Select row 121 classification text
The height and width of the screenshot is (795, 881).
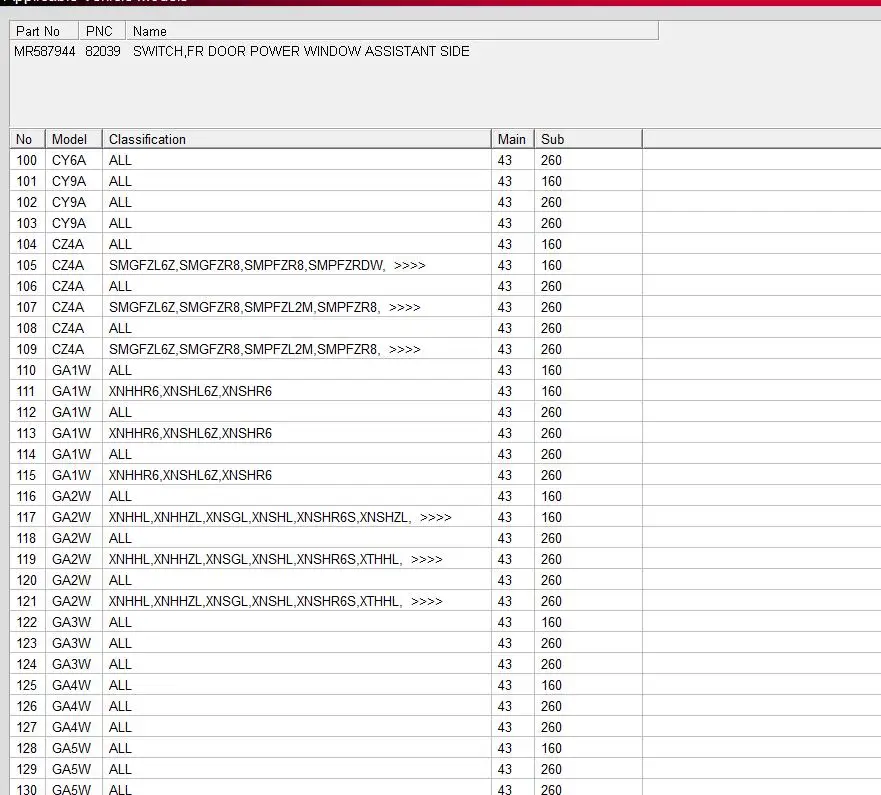(x=276, y=602)
